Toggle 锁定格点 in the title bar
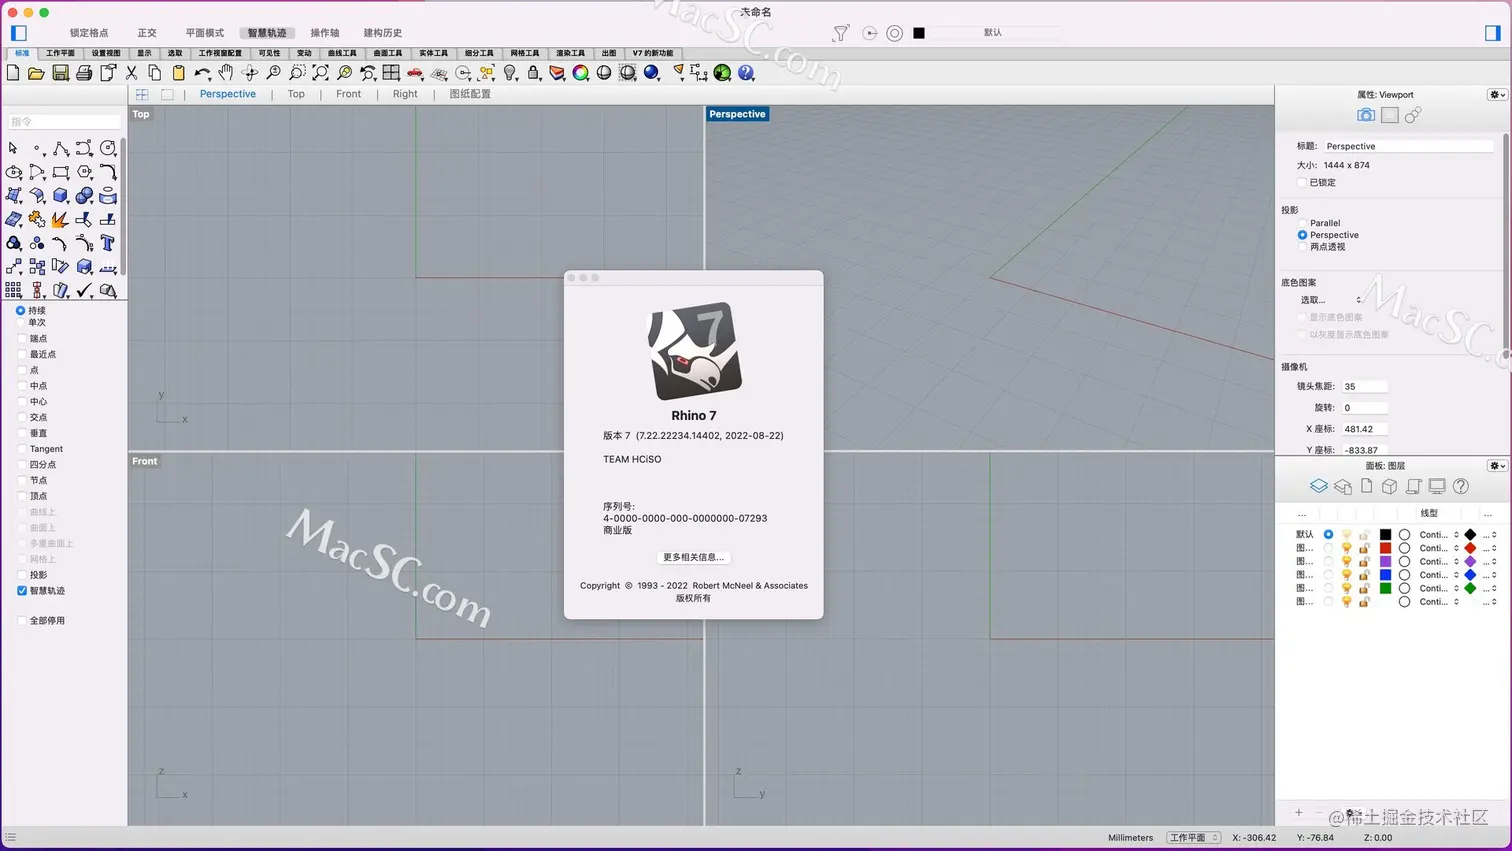Viewport: 1512px width, 851px height. point(89,33)
